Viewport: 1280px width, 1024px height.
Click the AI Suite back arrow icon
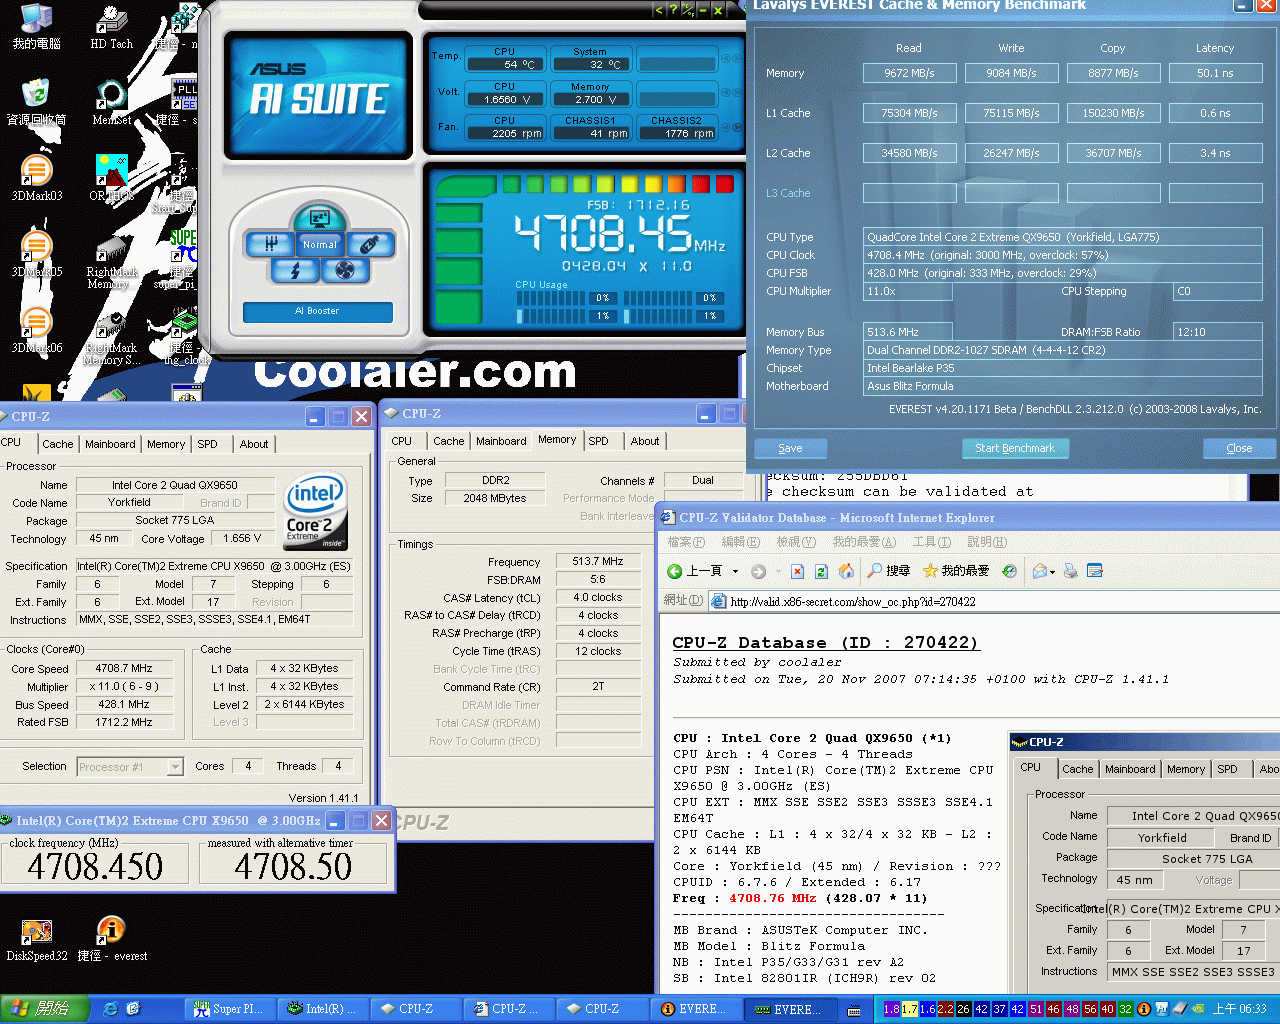pyautogui.click(x=658, y=10)
